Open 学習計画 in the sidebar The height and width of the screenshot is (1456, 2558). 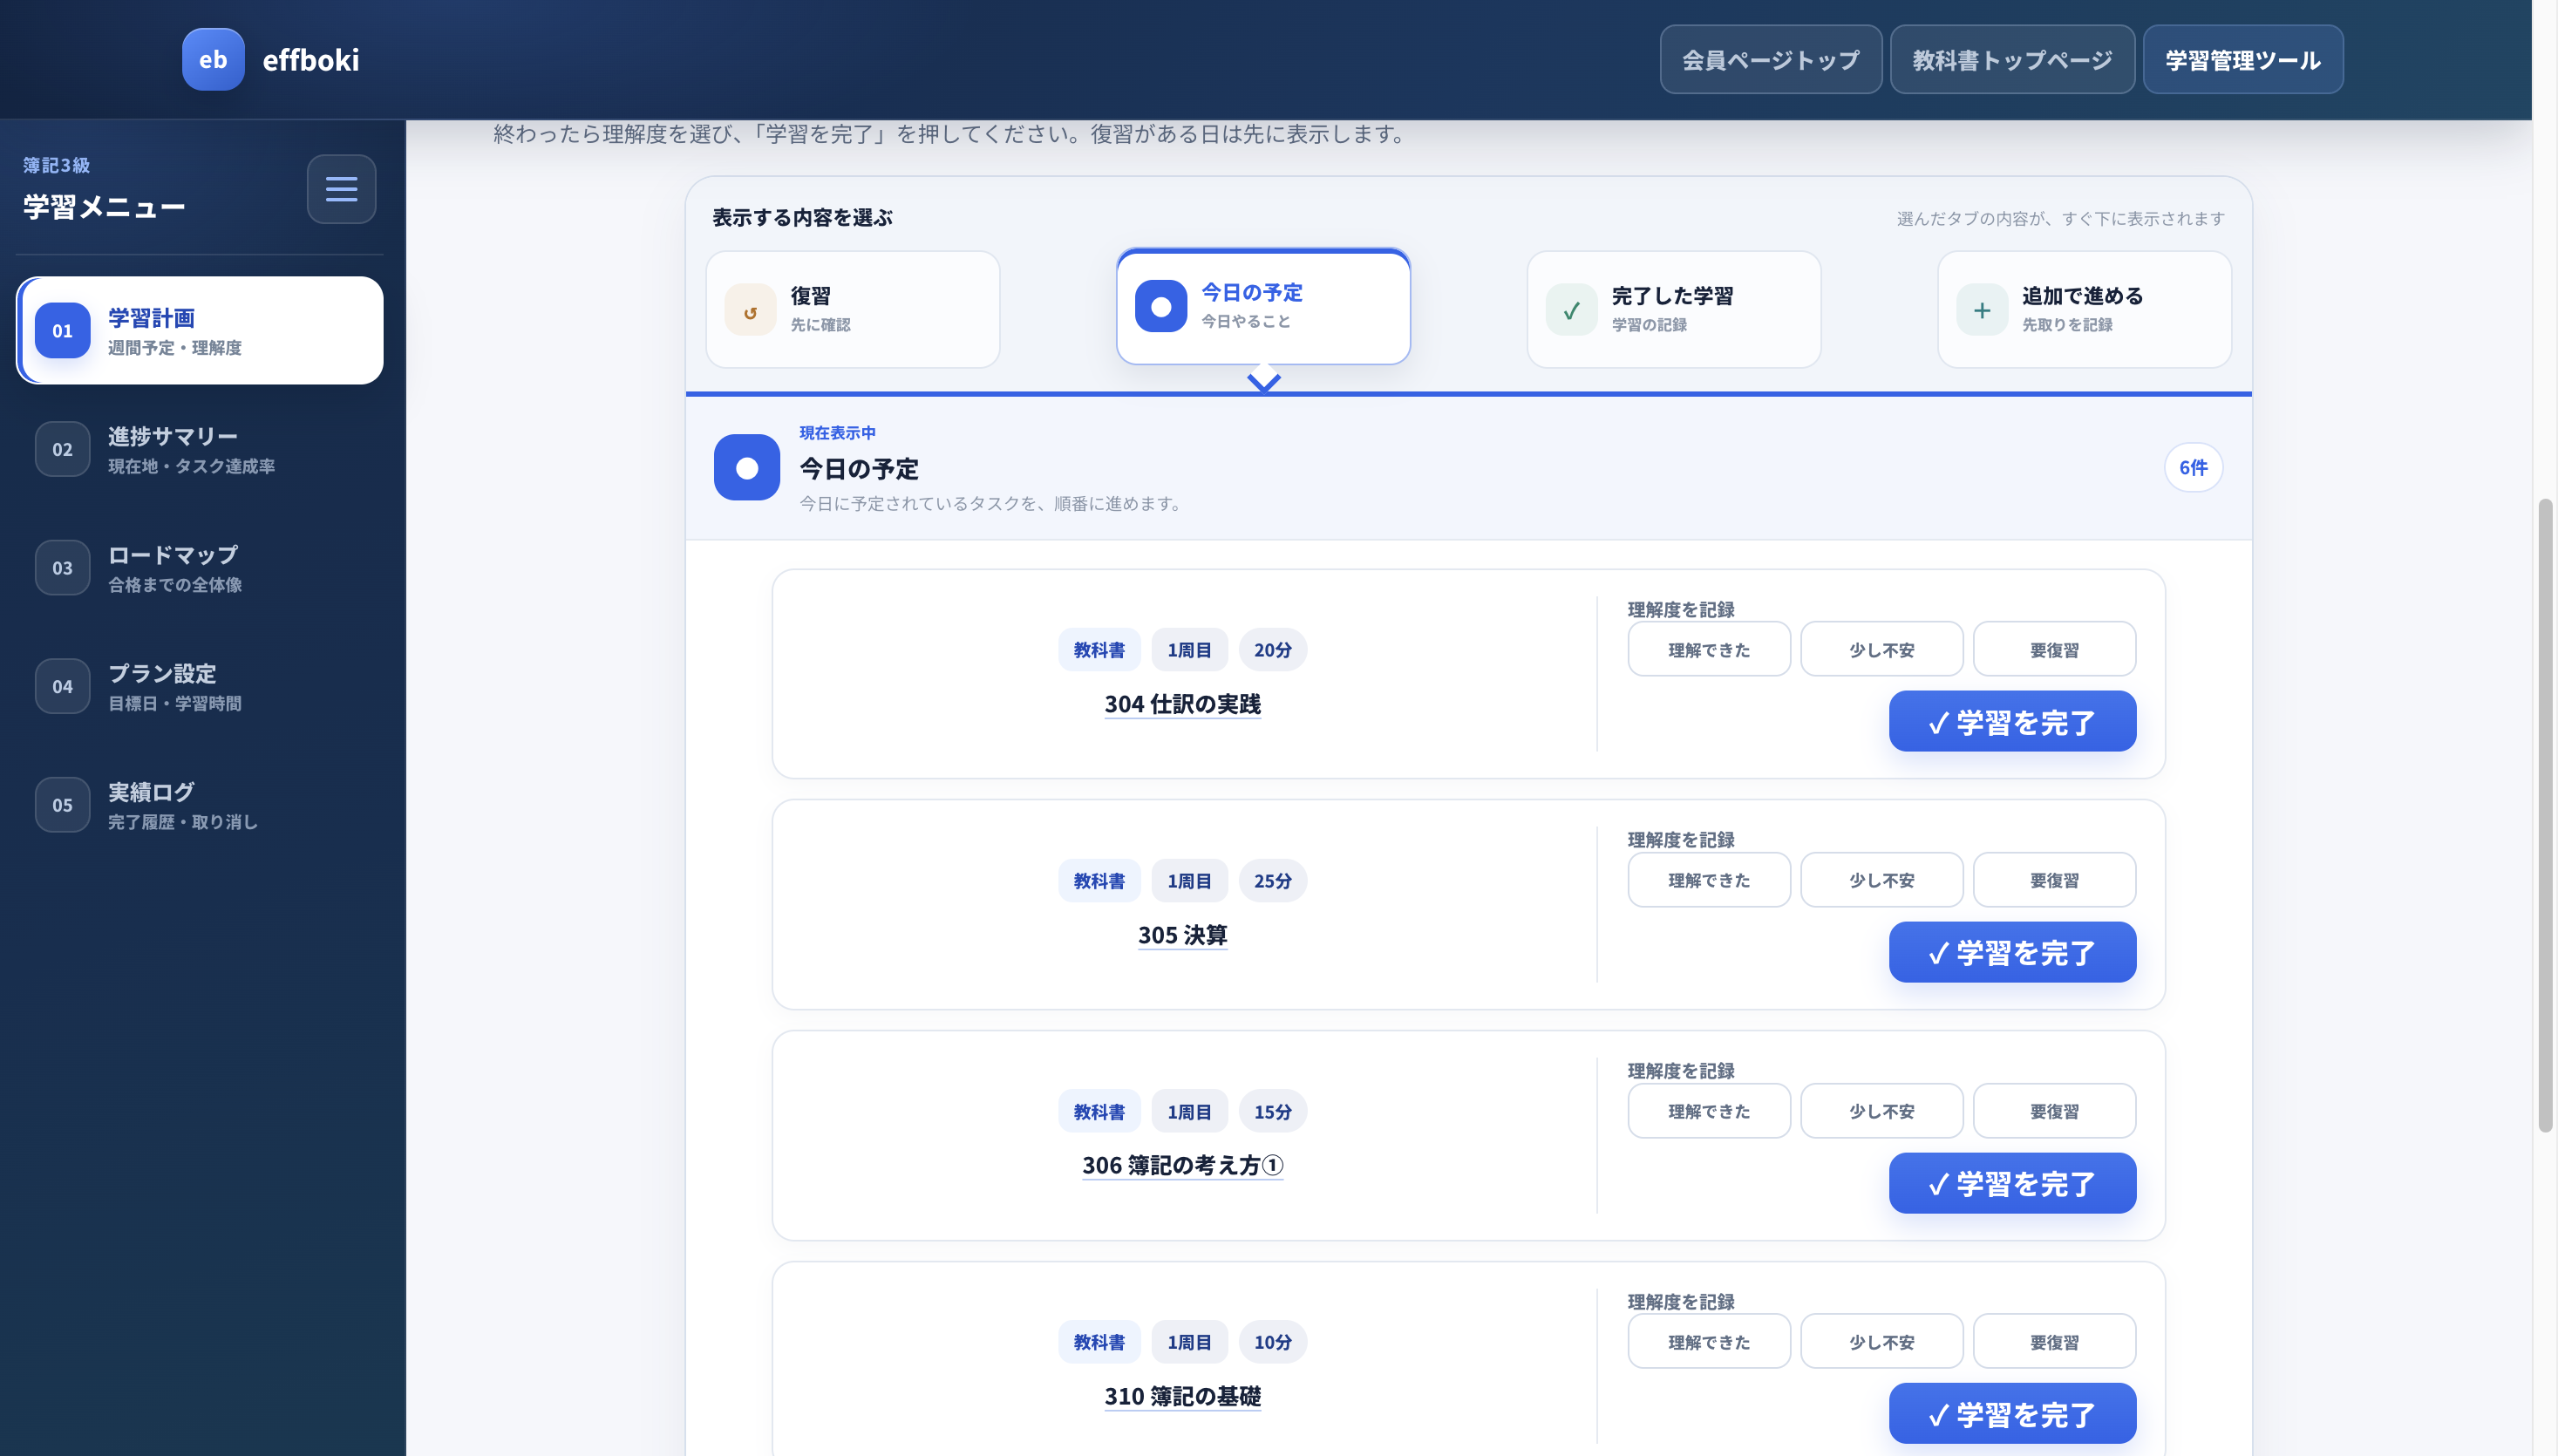click(200, 331)
